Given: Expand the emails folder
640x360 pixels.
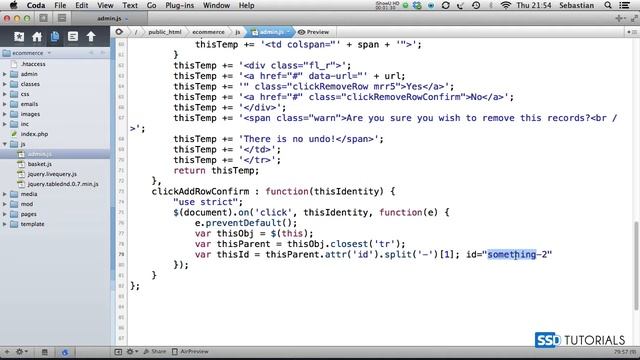Looking at the screenshot, I should (x=4, y=104).
